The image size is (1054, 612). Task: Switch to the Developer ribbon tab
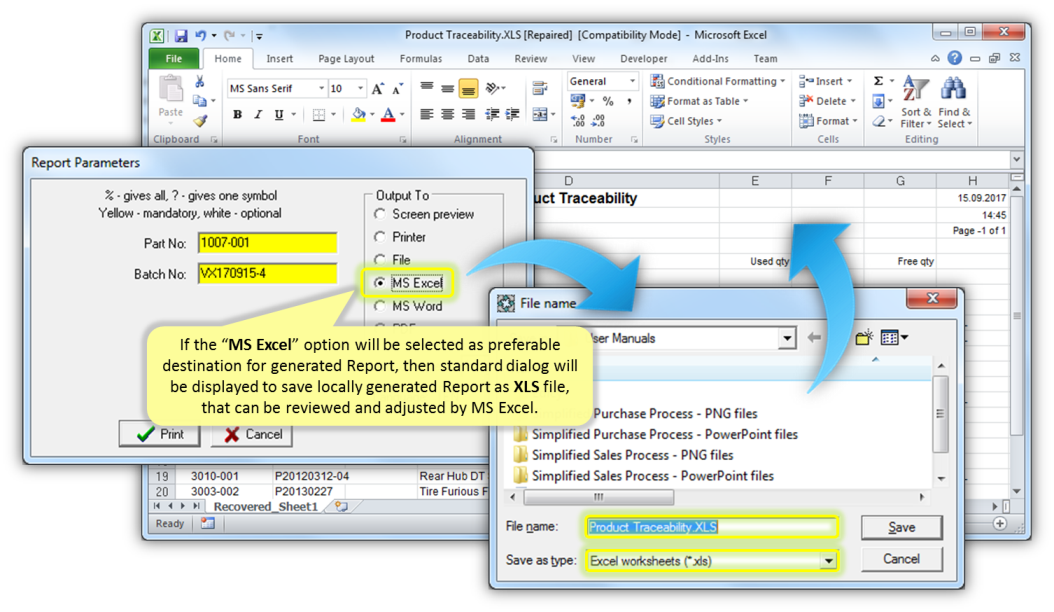click(x=644, y=59)
